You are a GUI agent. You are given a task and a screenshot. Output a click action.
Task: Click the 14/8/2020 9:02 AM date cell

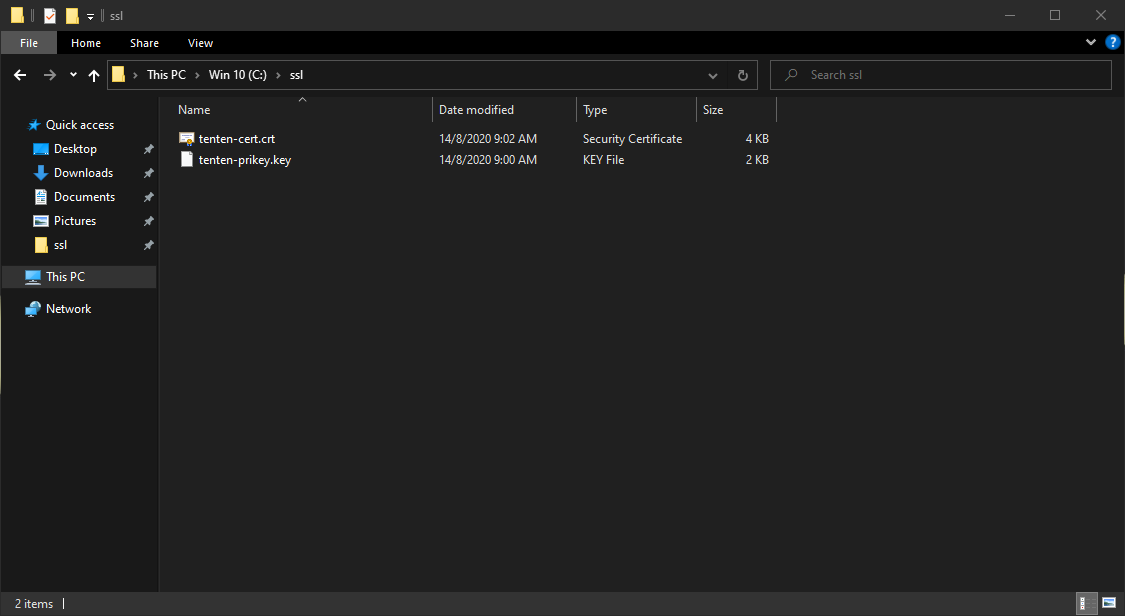tap(488, 138)
